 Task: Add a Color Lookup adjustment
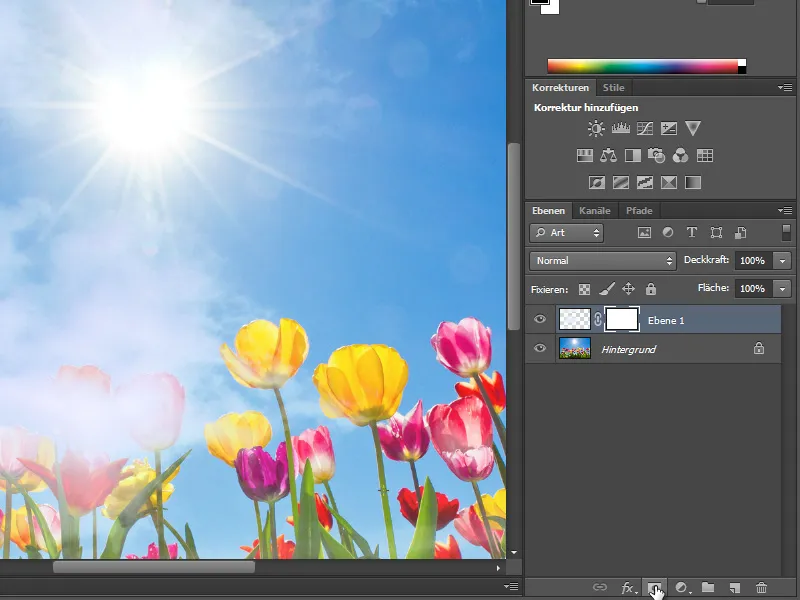[705, 155]
